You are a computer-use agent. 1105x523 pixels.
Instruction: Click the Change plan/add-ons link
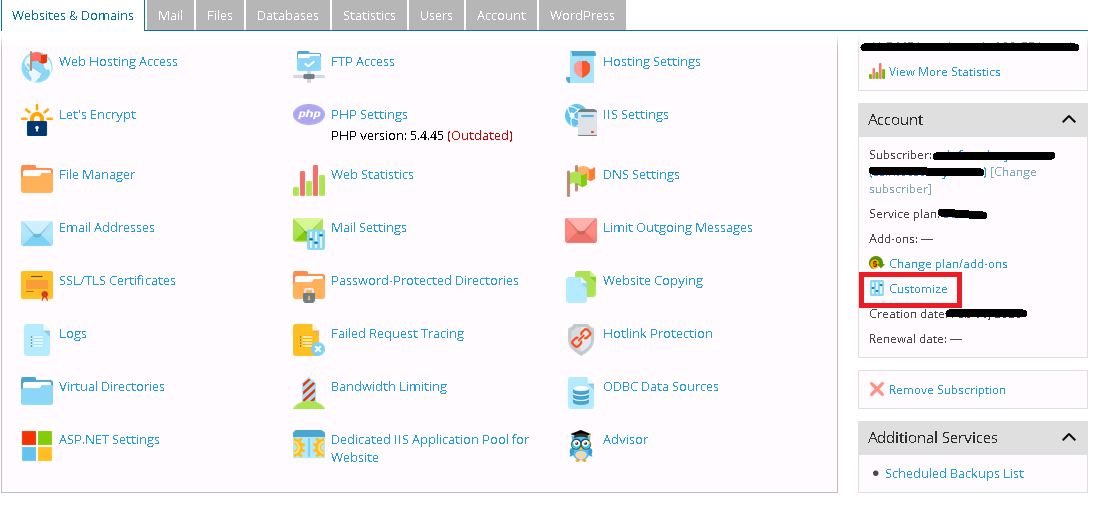pyautogui.click(x=949, y=264)
